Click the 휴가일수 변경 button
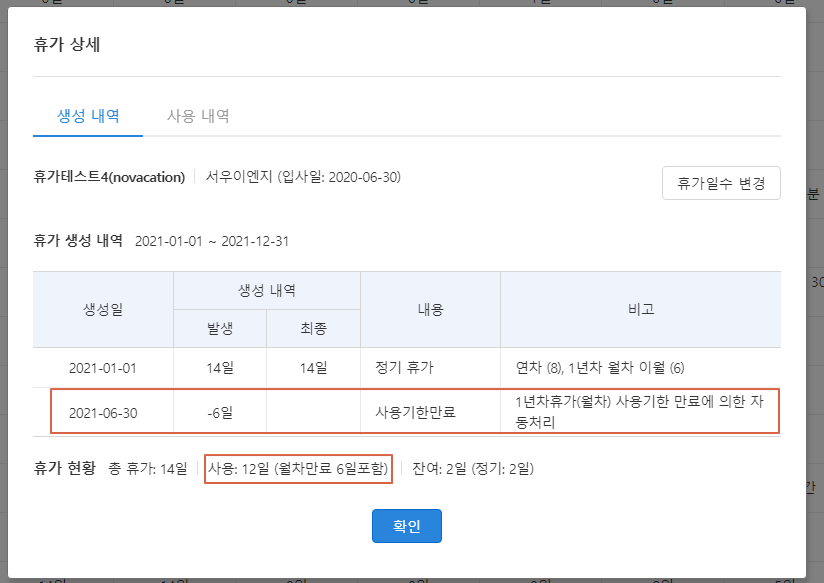This screenshot has width=824, height=583. coord(720,184)
